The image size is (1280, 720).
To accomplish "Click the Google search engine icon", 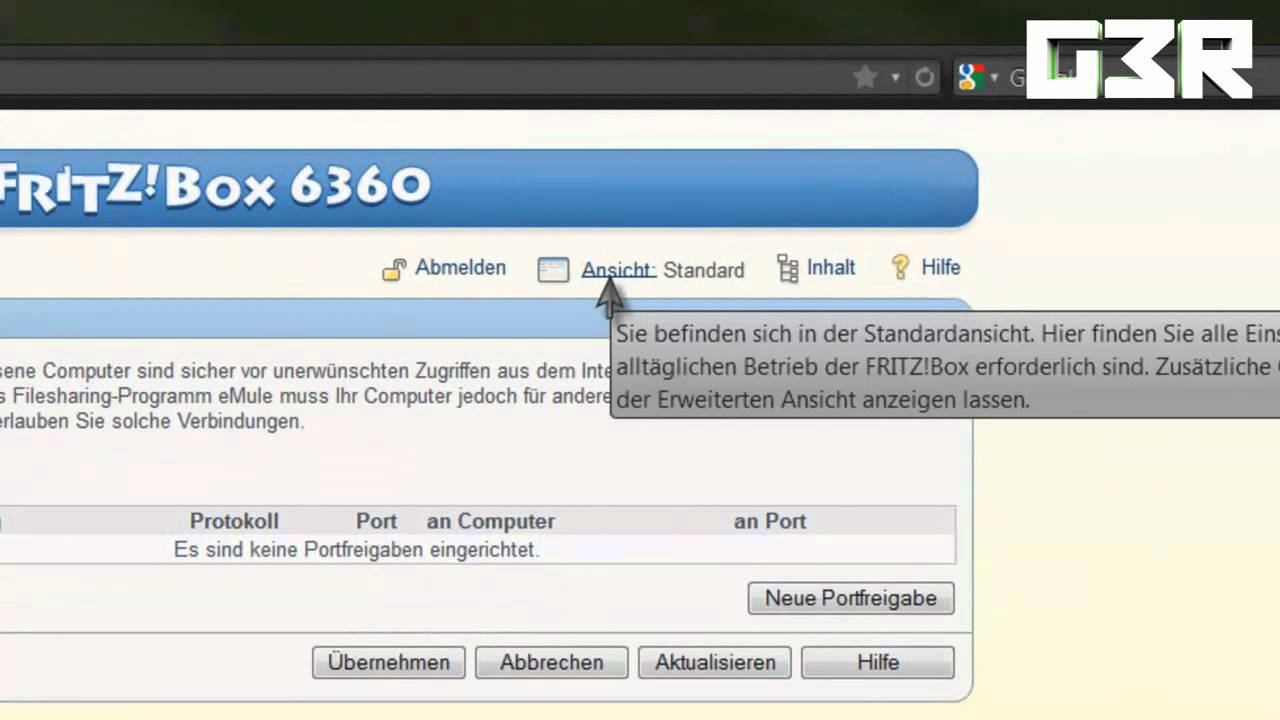I will click(x=969, y=76).
